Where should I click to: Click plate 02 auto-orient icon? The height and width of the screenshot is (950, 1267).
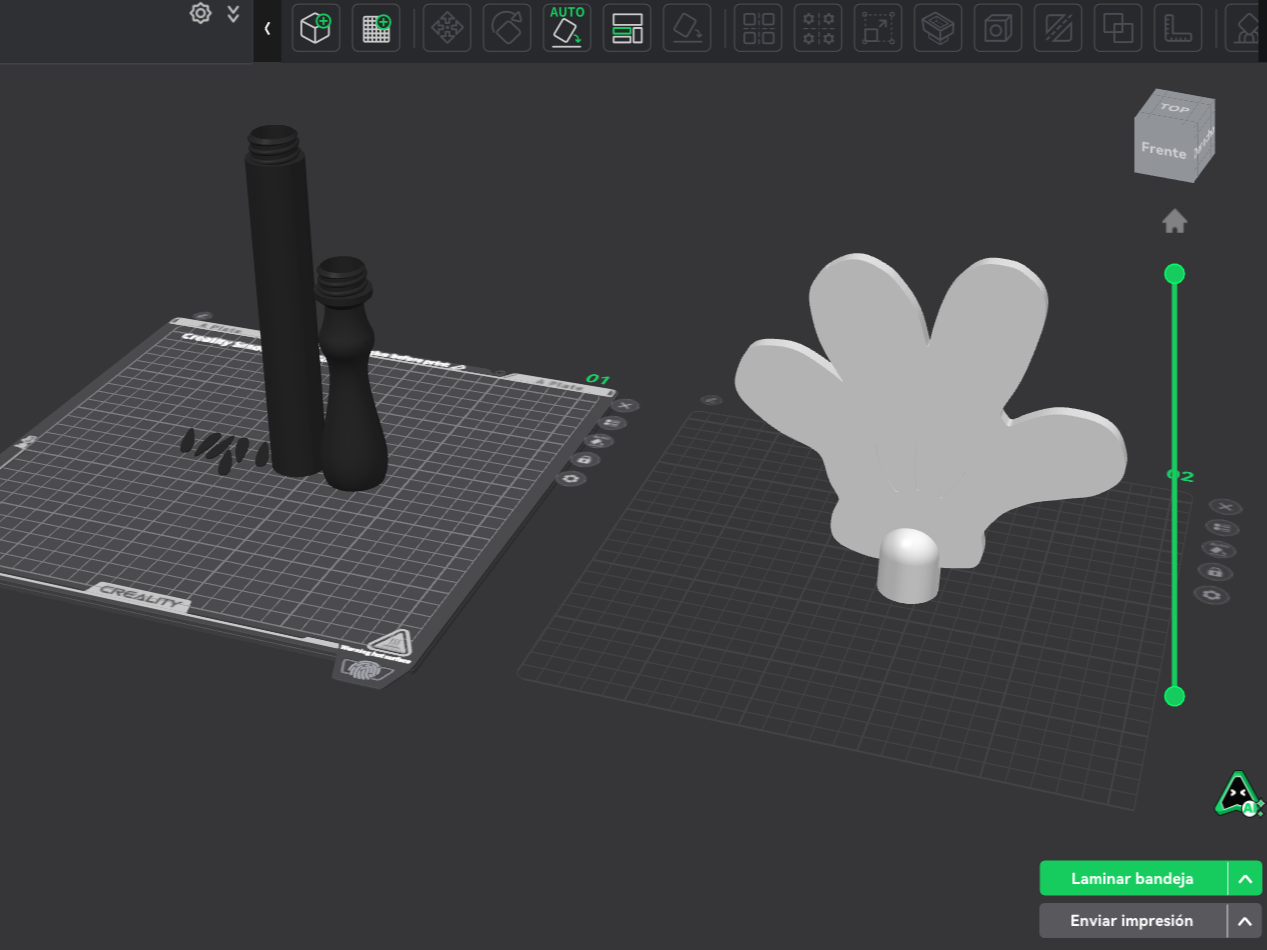pos(1218,550)
